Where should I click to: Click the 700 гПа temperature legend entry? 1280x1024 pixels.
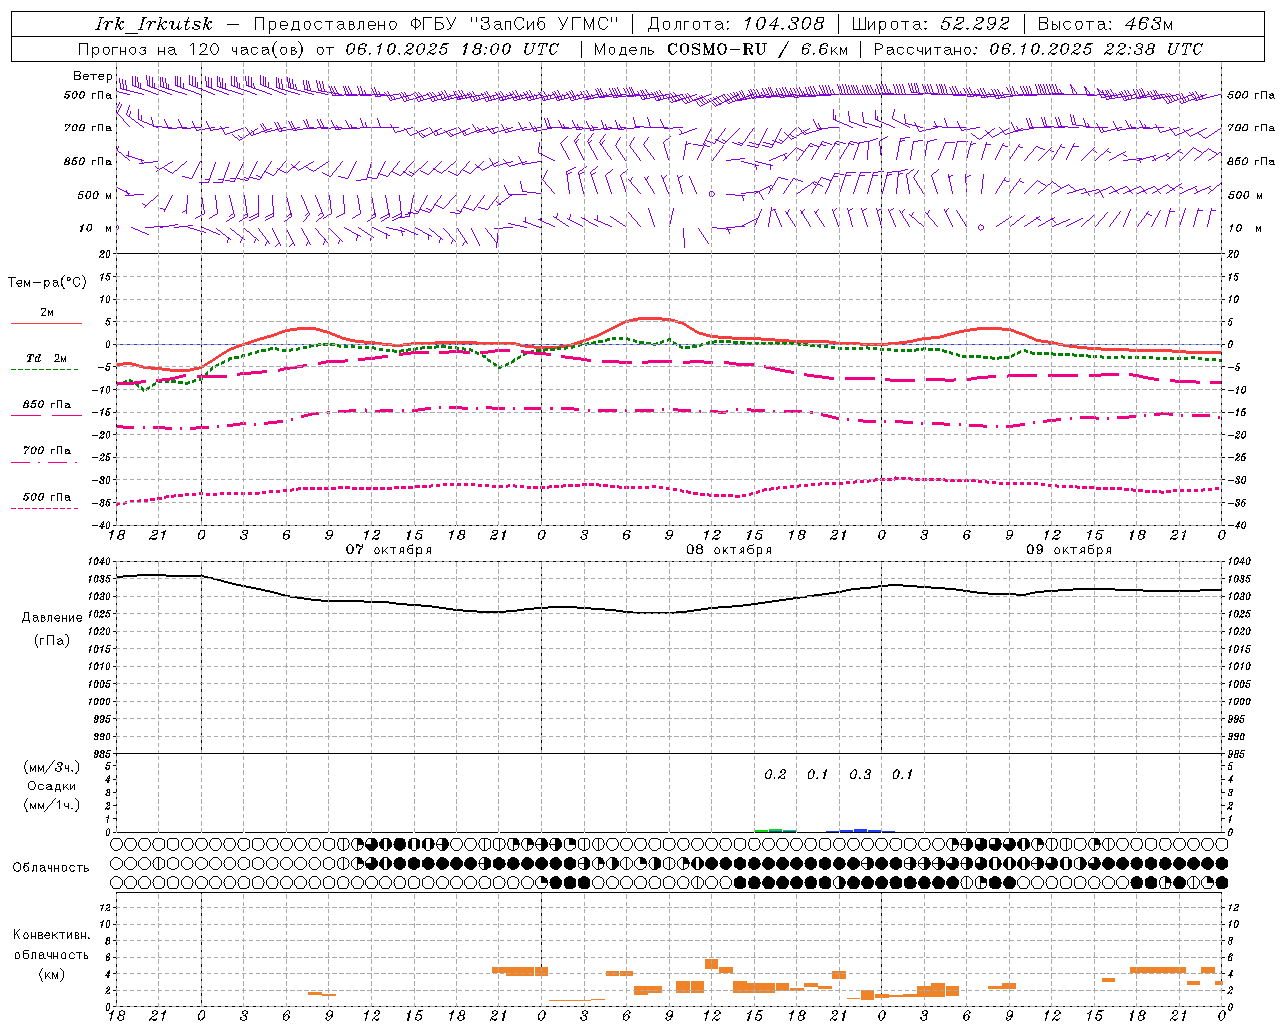pos(47,451)
